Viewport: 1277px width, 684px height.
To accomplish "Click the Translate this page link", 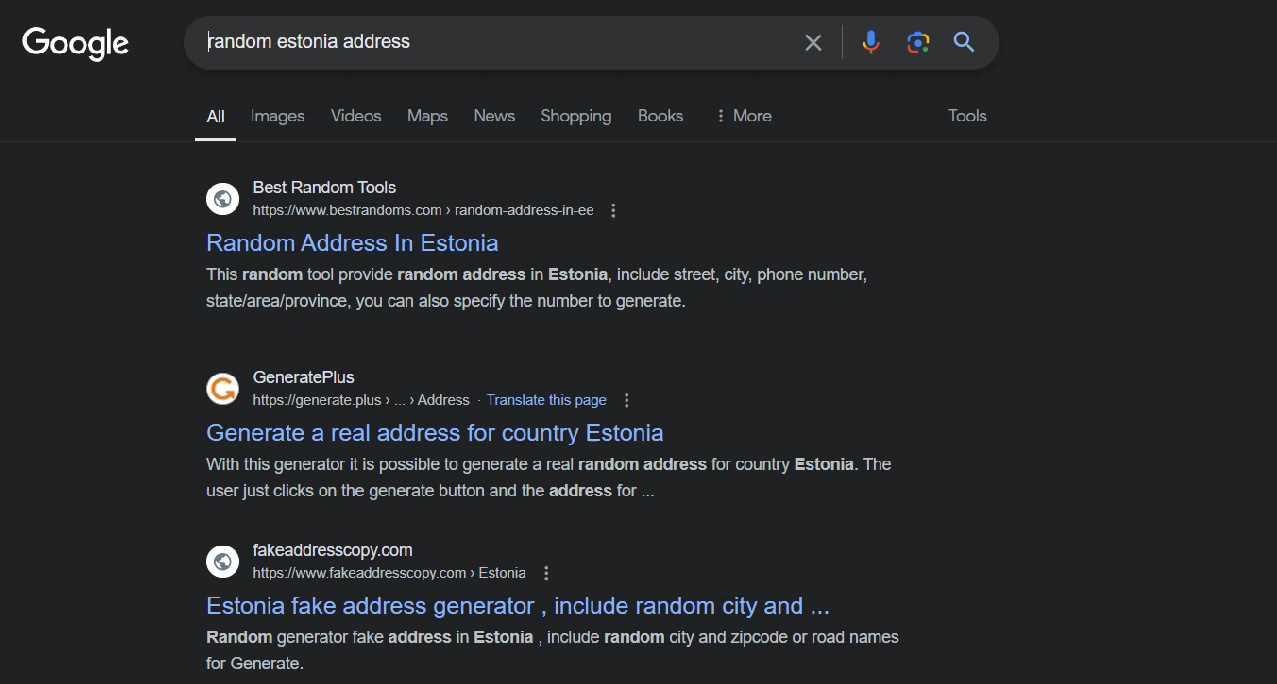I will coord(547,400).
